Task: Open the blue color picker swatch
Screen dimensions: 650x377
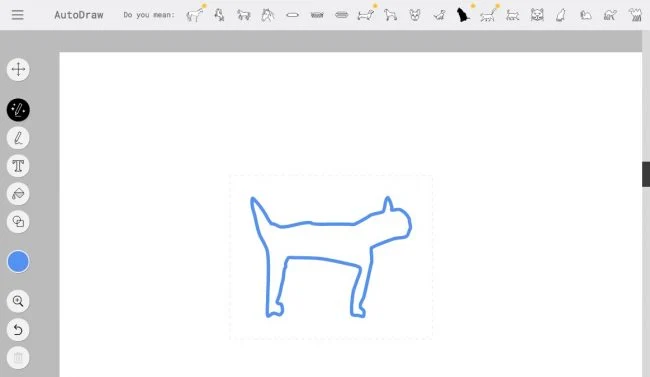Action: pos(18,262)
